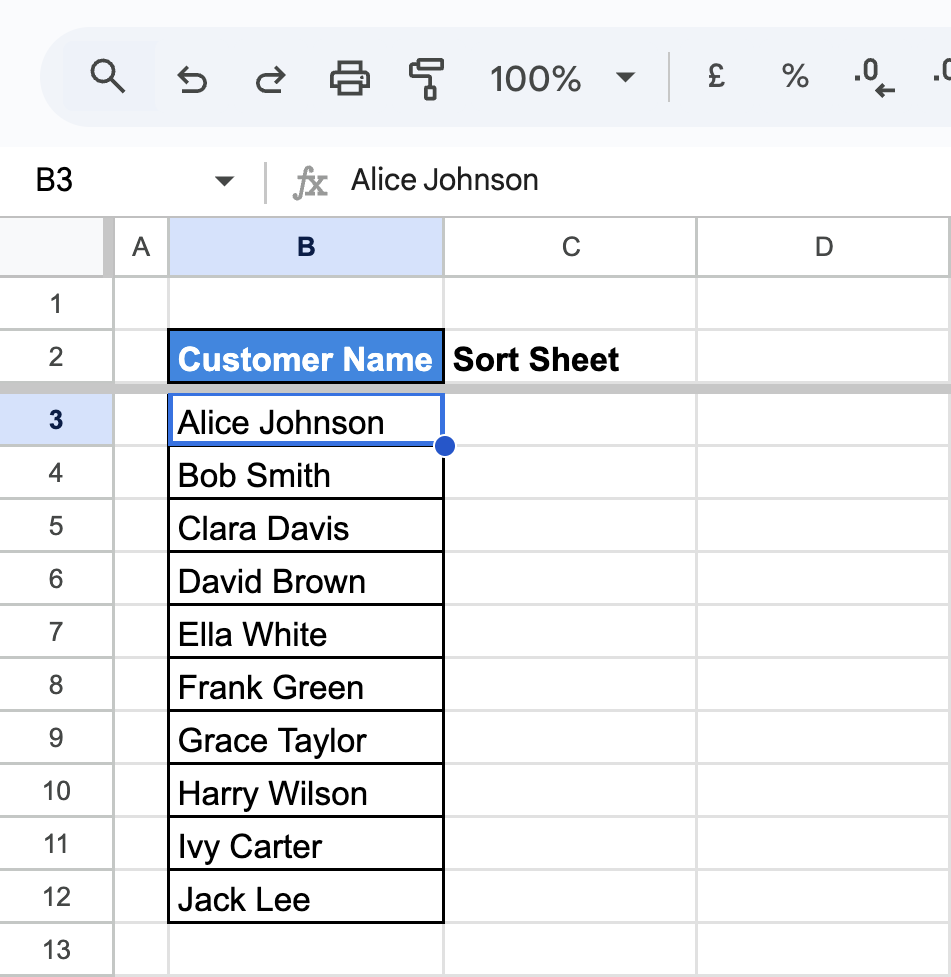
Task: Print the spreadsheet
Action: pos(350,78)
